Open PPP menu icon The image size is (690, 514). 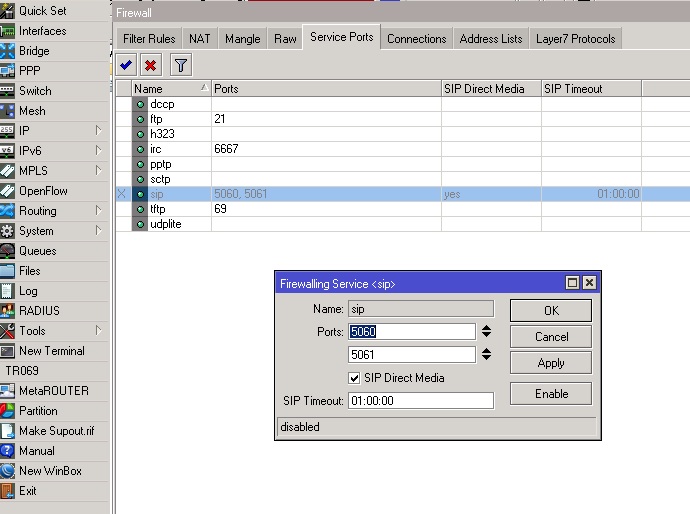tap(7, 71)
